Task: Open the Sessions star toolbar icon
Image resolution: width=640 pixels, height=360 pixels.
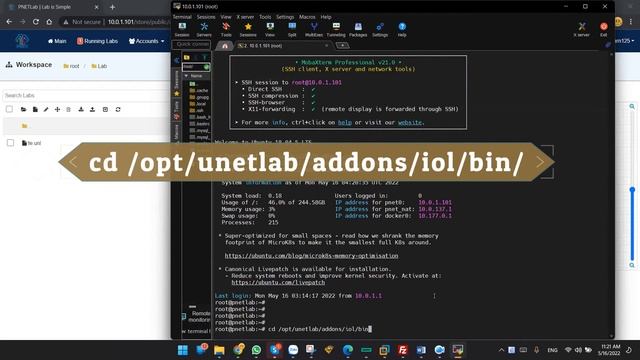Action: pos(248,29)
